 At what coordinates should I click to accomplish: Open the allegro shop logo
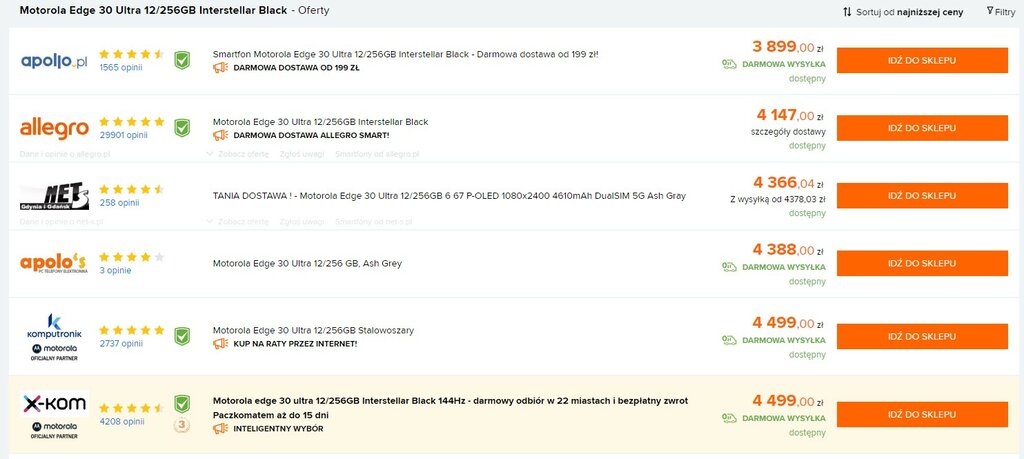point(54,129)
